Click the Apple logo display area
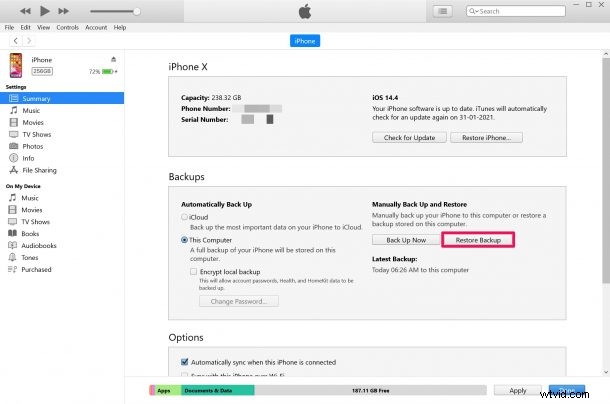 pos(305,11)
